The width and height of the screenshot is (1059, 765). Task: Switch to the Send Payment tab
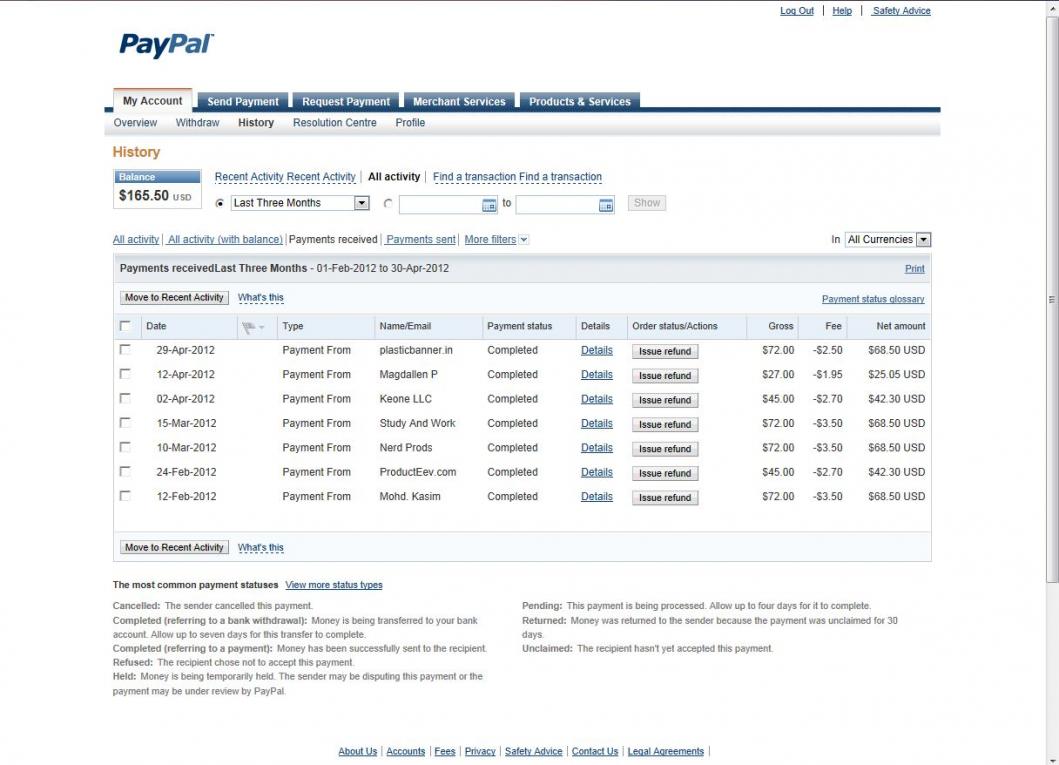click(x=242, y=101)
